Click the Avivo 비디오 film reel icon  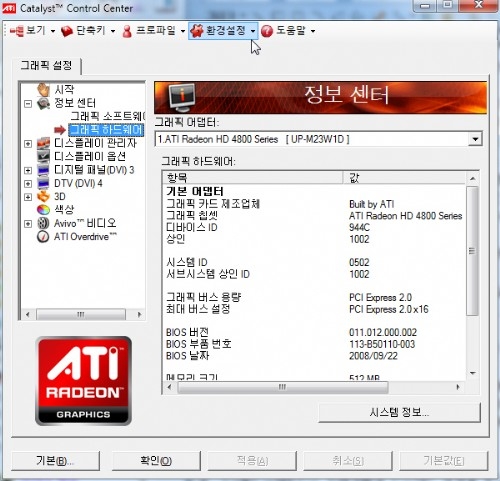point(43,223)
